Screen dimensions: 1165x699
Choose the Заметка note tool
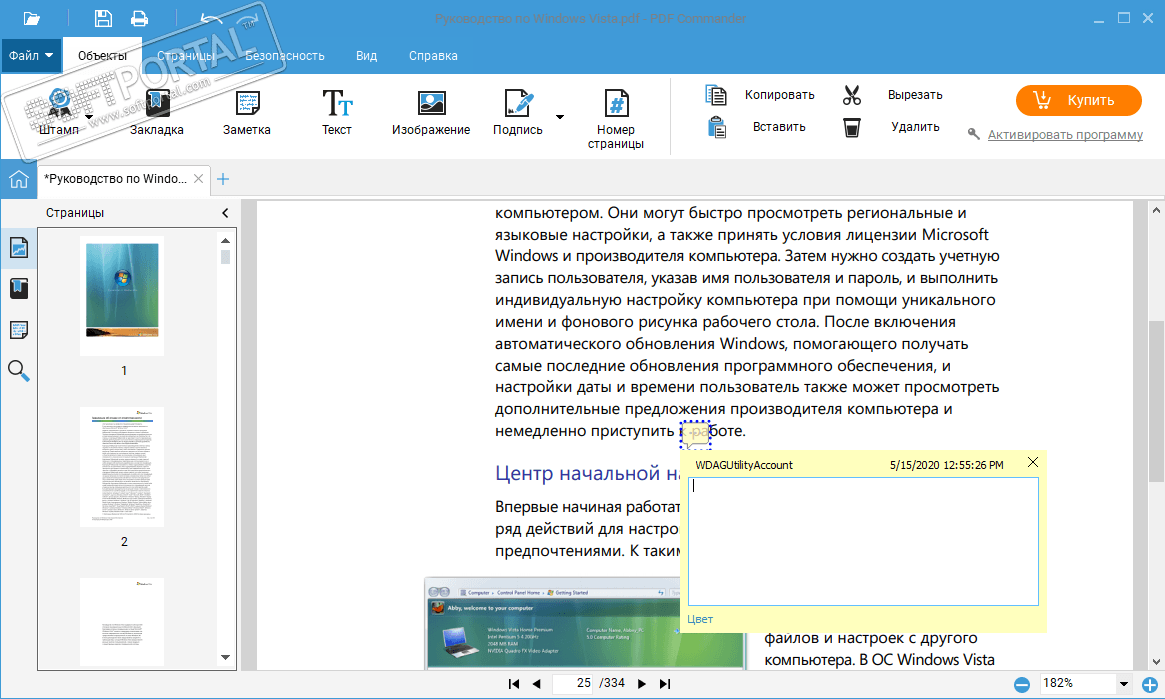(247, 111)
